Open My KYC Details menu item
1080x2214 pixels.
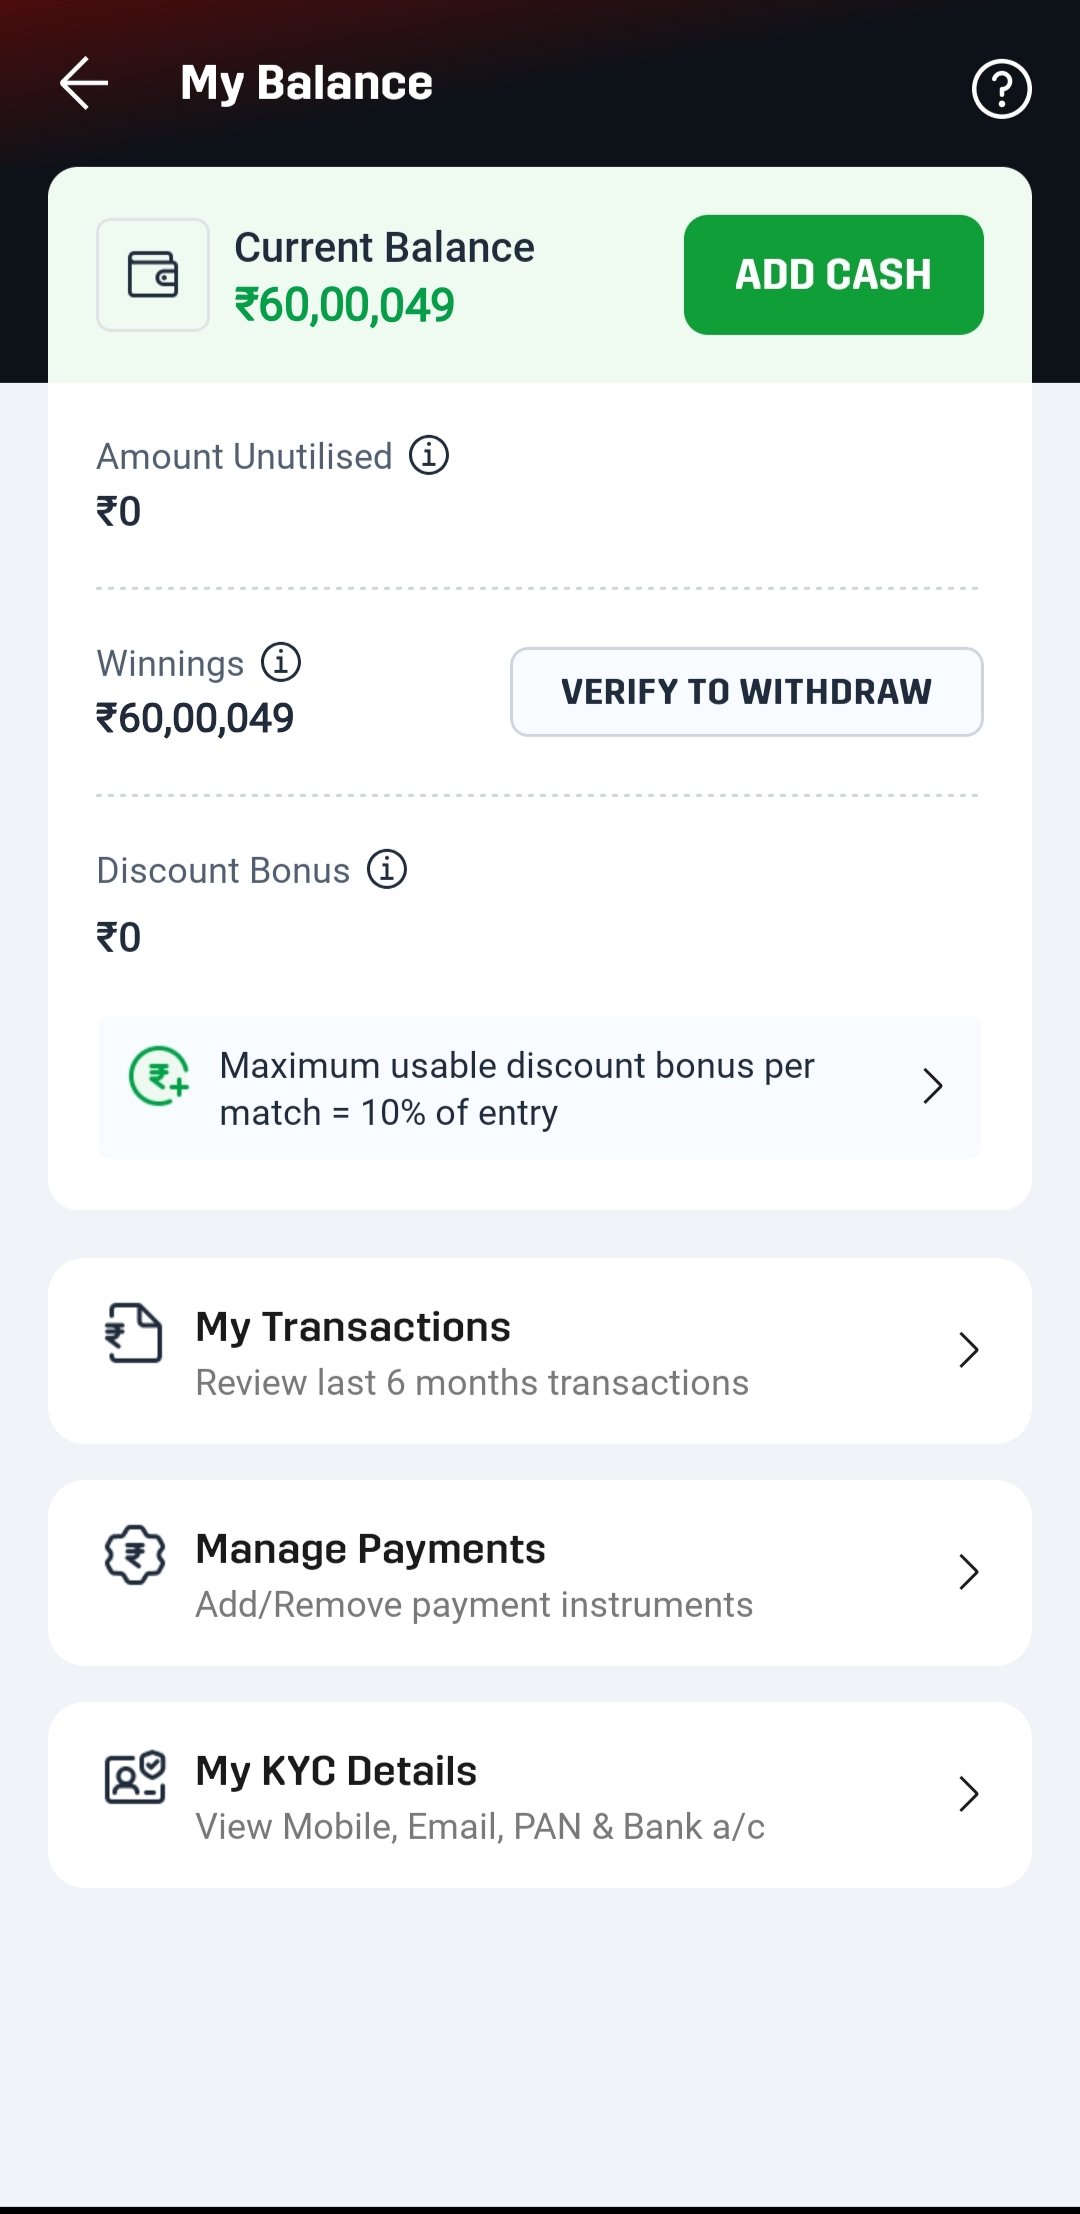(x=480, y=1796)
